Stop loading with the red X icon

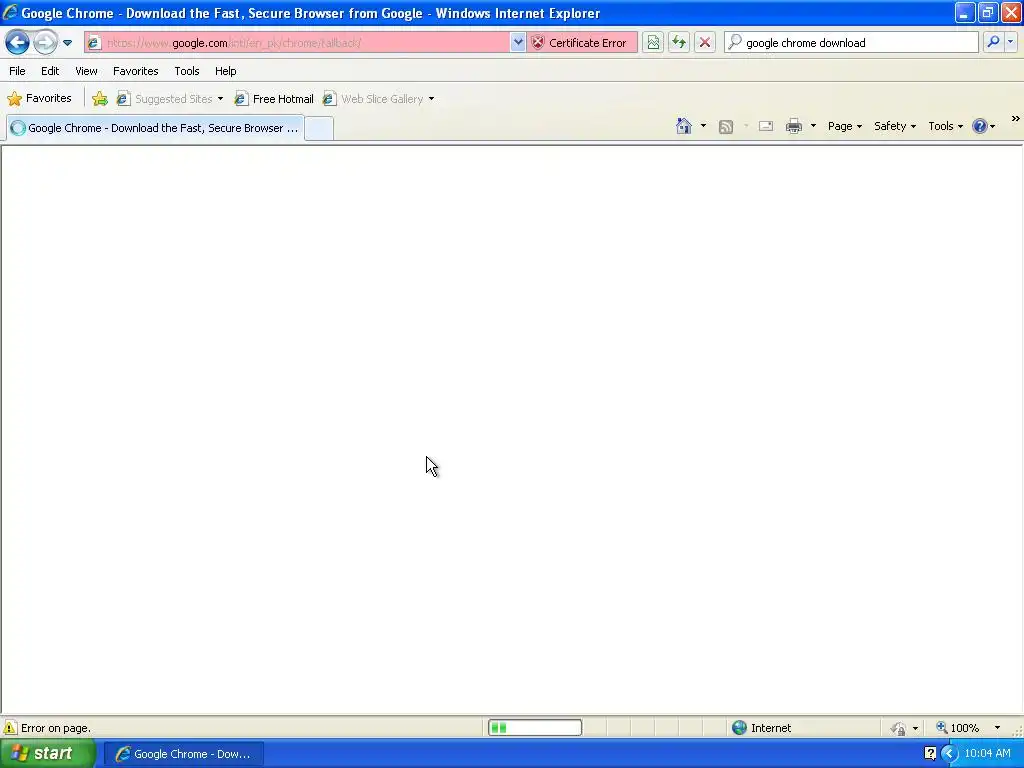(x=705, y=43)
